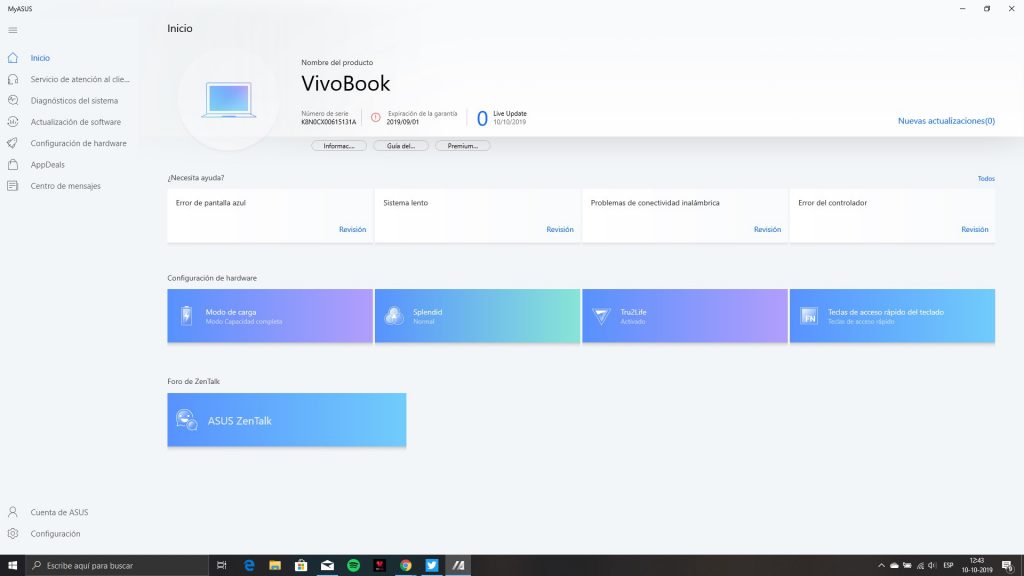Click the battery icon on Modo de carga tile
The height and width of the screenshot is (576, 1024).
[x=187, y=316]
